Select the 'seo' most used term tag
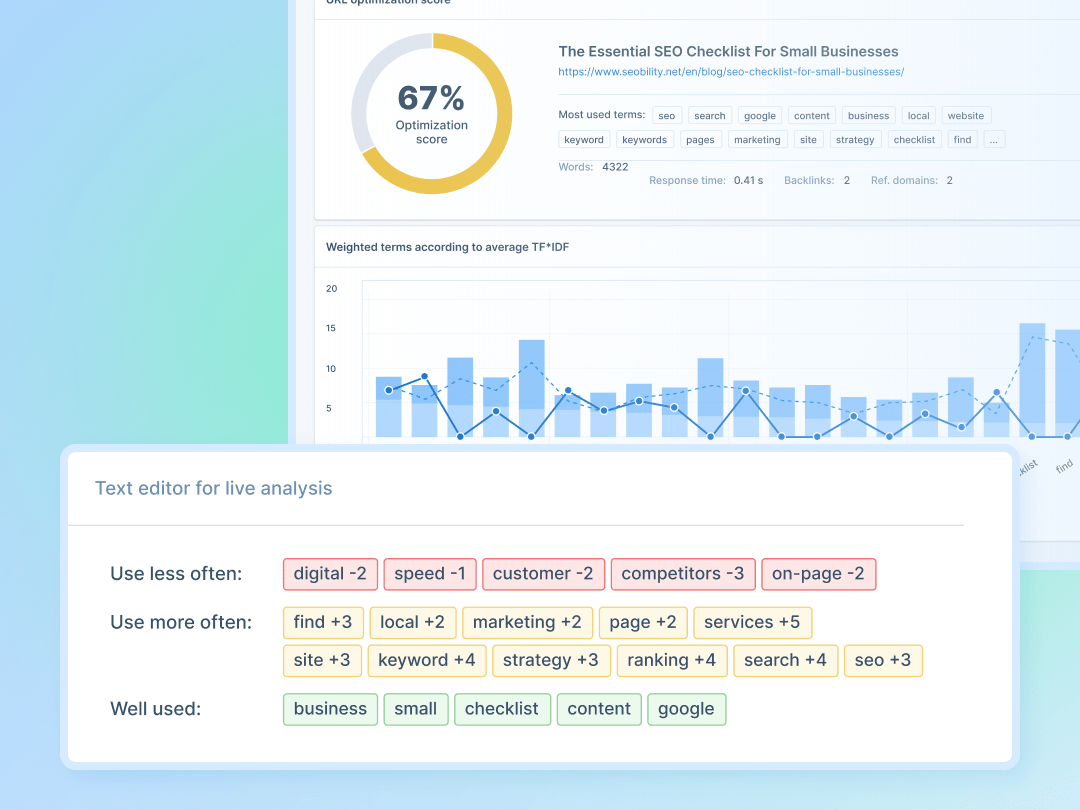 coord(667,116)
